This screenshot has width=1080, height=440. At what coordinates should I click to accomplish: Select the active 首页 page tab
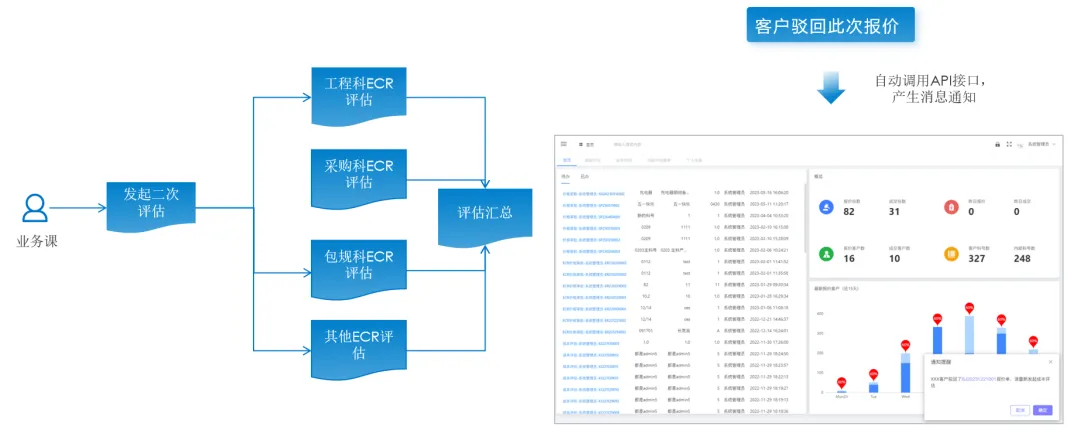point(567,160)
